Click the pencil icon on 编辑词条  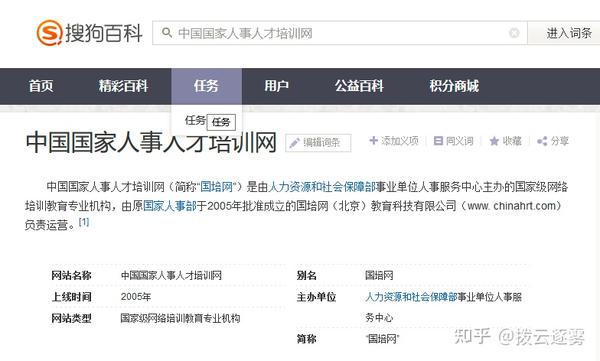(x=294, y=143)
